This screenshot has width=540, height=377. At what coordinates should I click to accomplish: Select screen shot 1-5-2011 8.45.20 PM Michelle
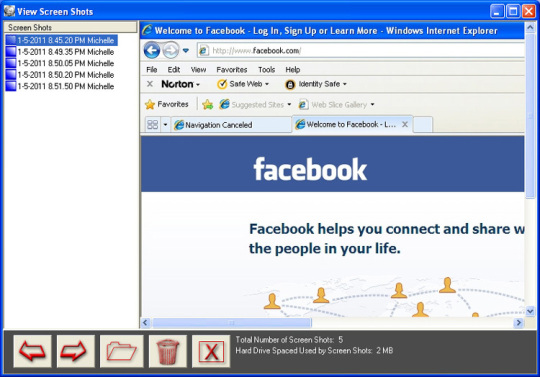coord(61,40)
